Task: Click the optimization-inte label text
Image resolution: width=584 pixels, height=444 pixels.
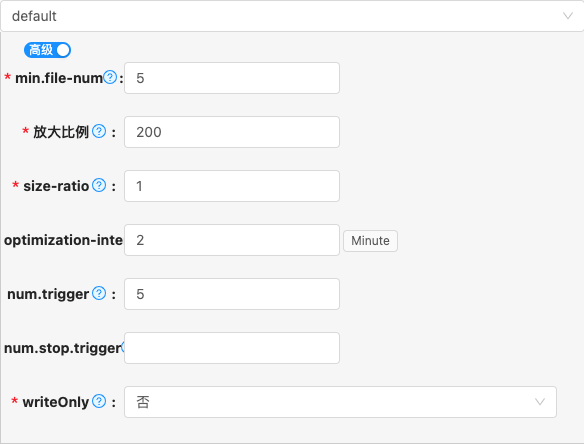Action: pos(63,240)
